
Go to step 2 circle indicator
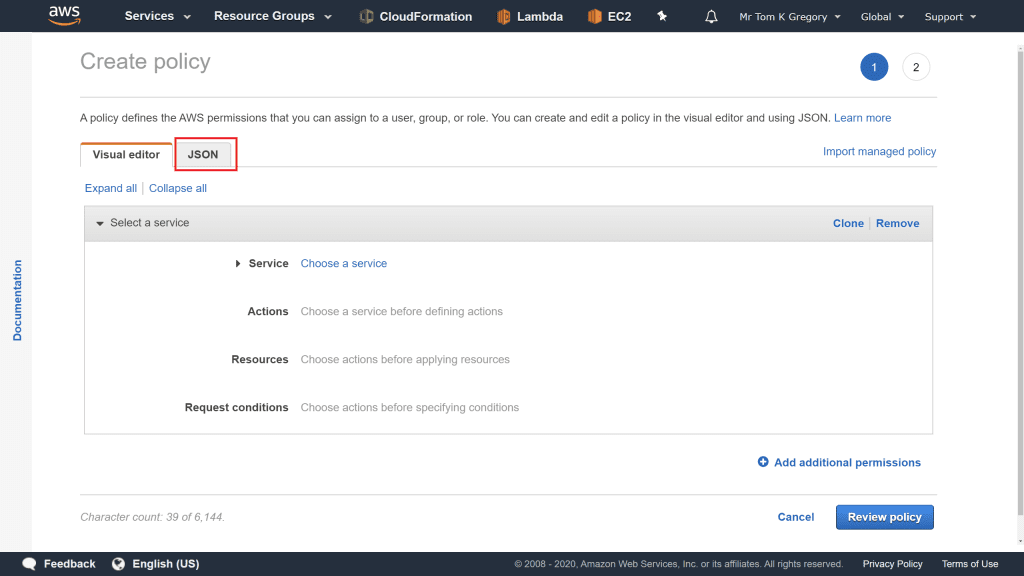pos(915,67)
